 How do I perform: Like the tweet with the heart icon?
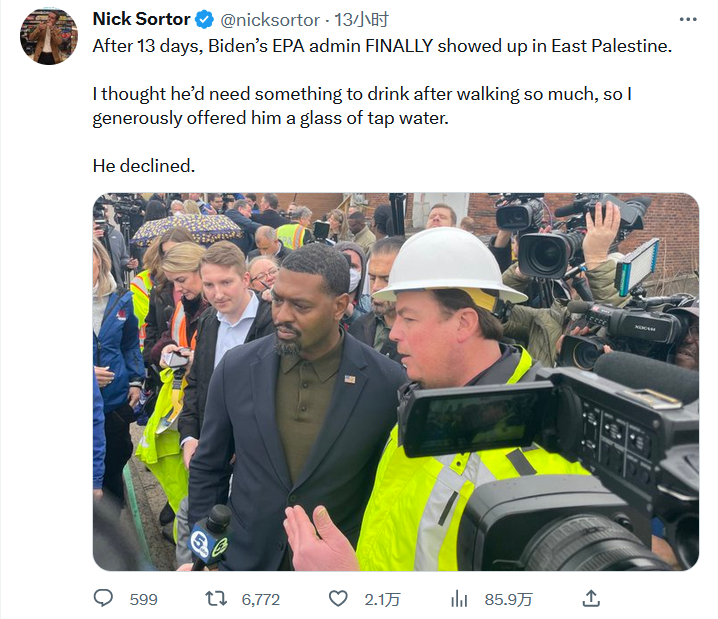[x=338, y=598]
